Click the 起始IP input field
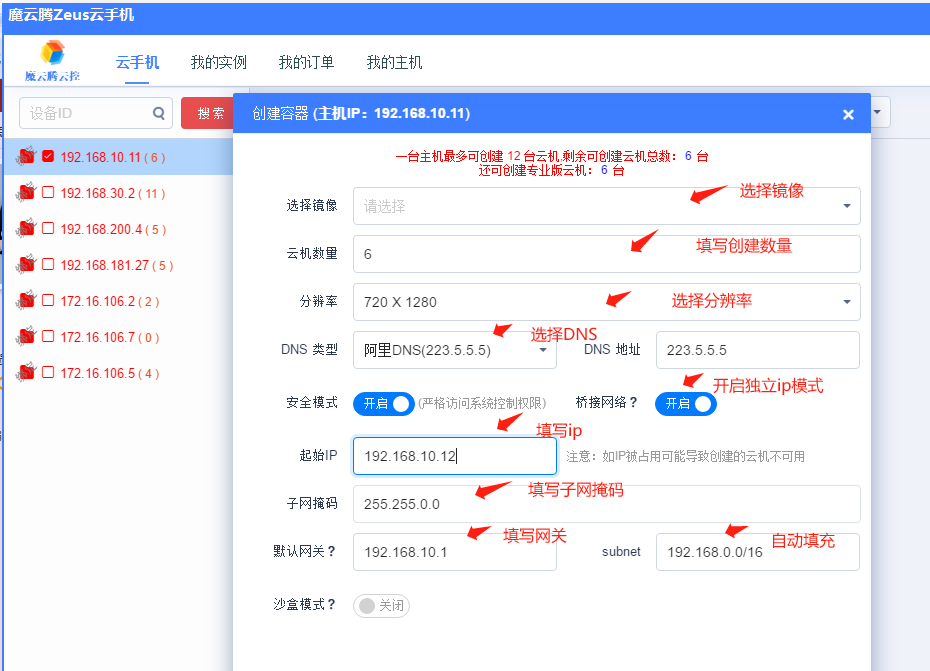The height and width of the screenshot is (671, 930). pyautogui.click(x=455, y=455)
